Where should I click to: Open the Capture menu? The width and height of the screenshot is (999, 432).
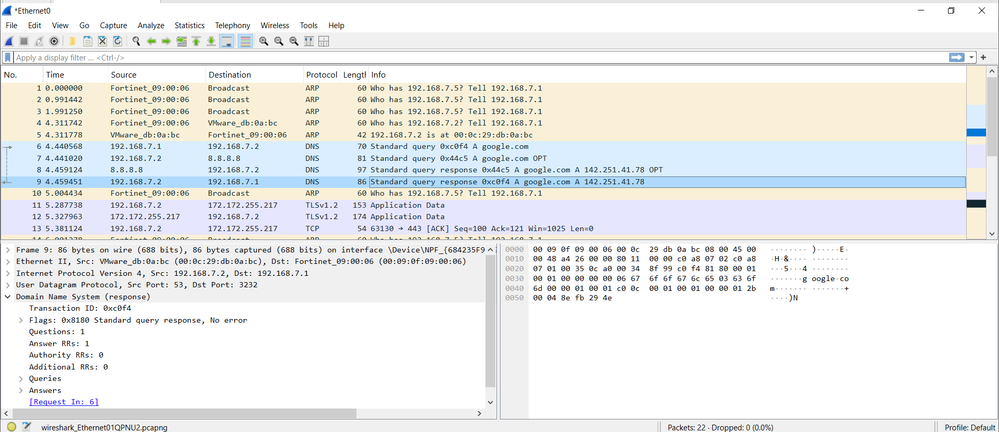click(x=113, y=25)
